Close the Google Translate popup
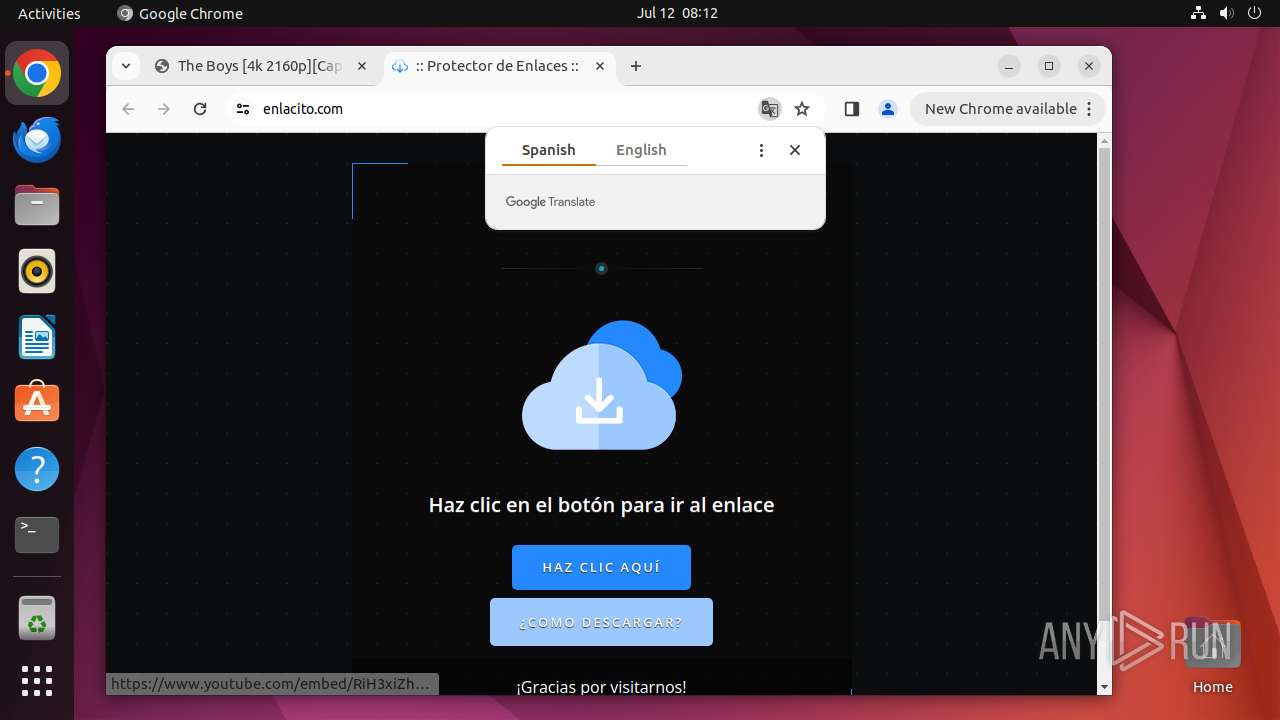This screenshot has height=720, width=1280. pyautogui.click(x=795, y=150)
